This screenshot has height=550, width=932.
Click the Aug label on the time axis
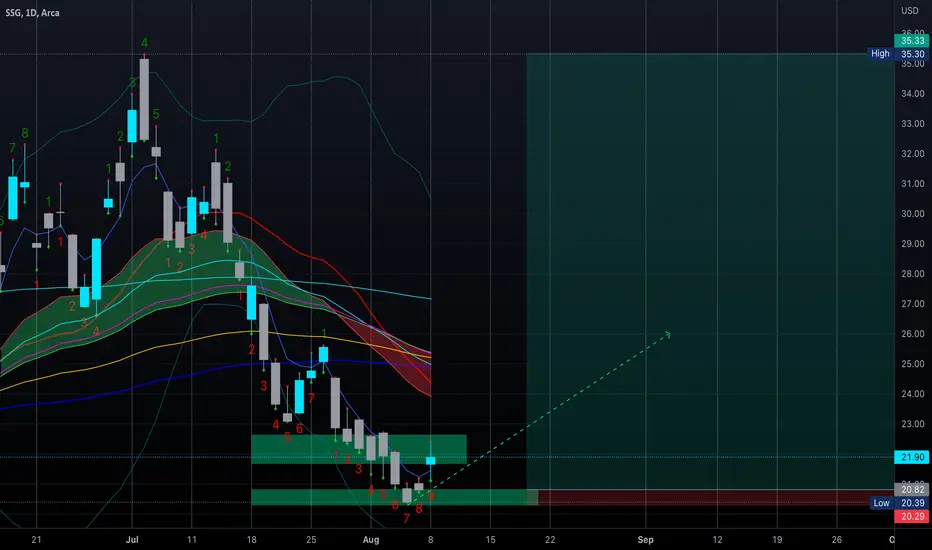click(x=371, y=539)
